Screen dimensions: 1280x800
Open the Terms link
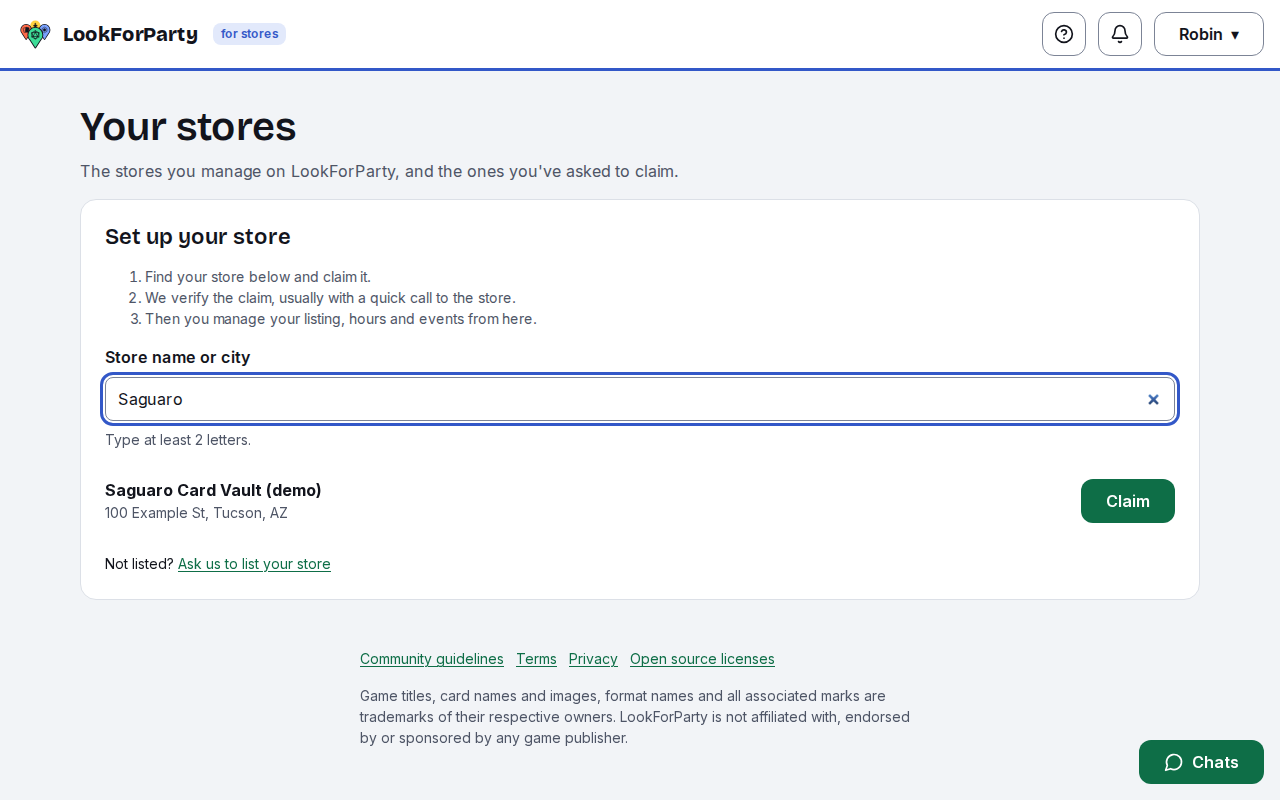(x=536, y=659)
